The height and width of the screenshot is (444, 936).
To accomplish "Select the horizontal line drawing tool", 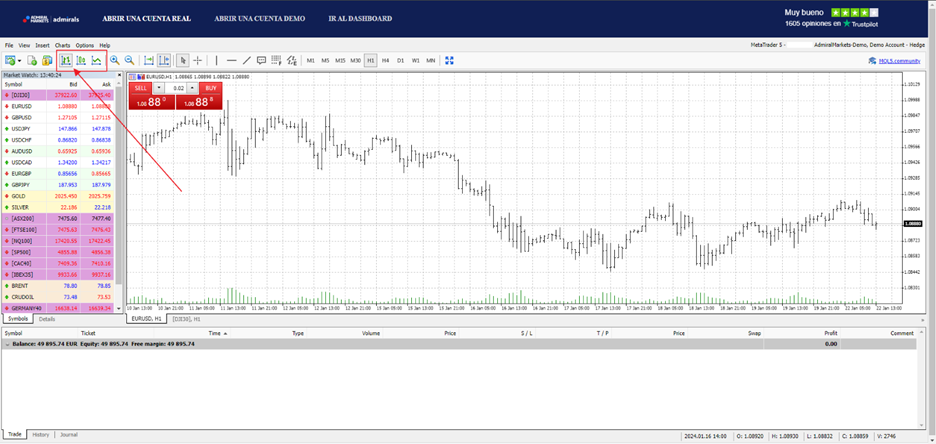I will point(232,60).
